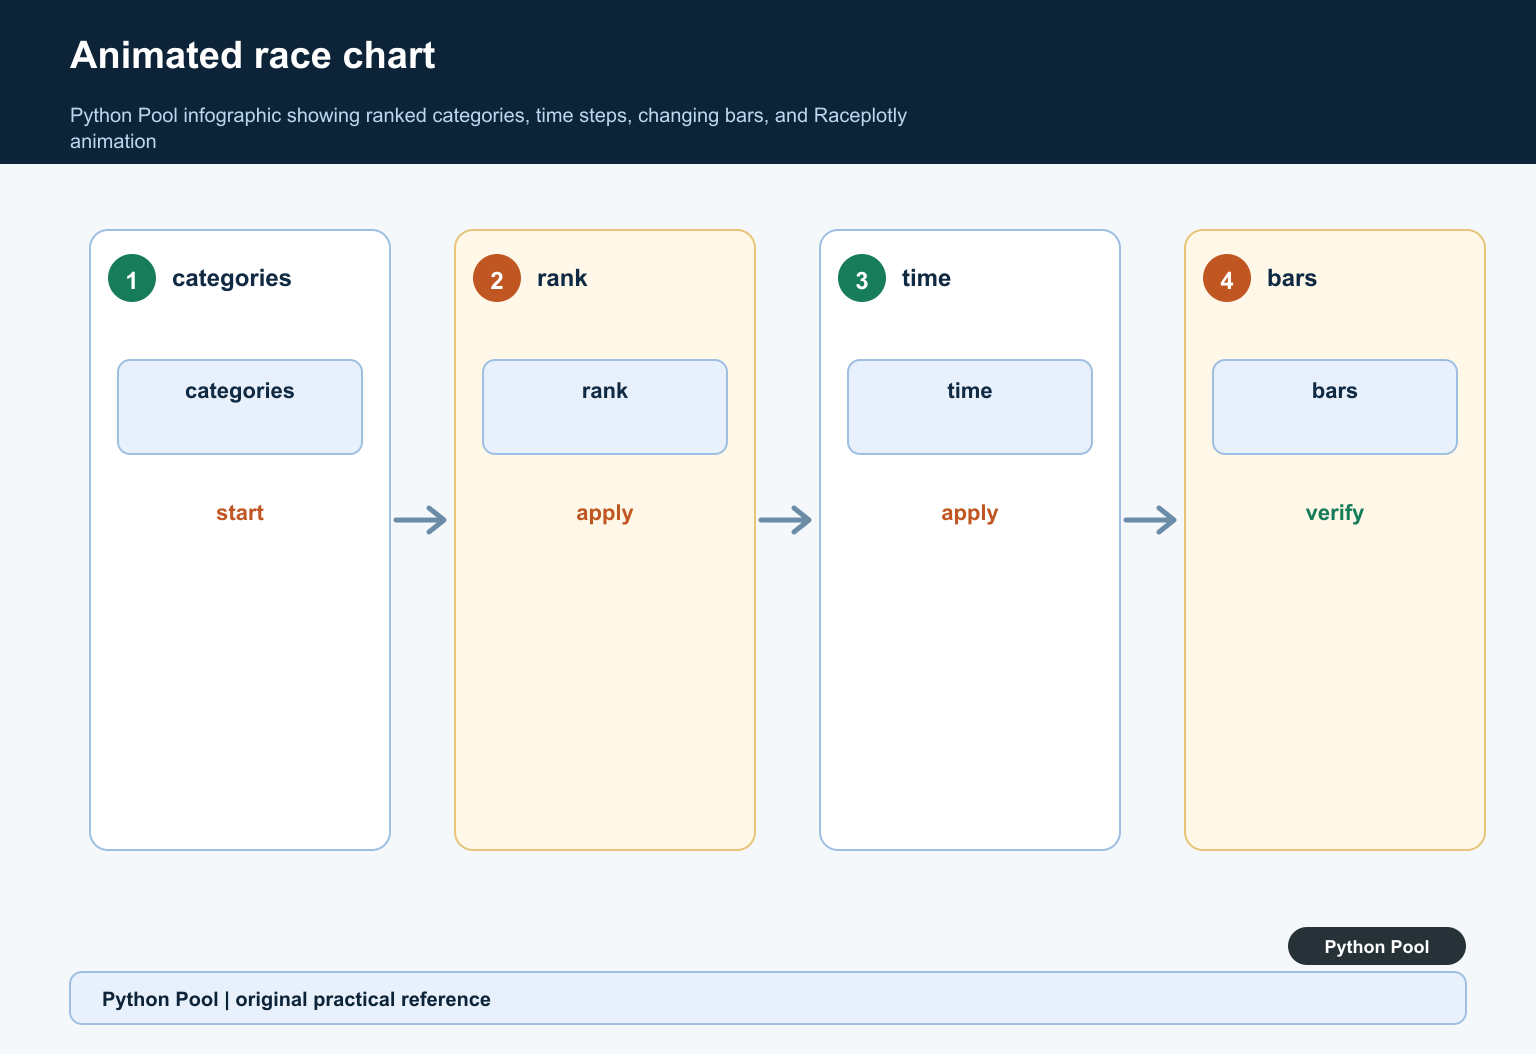The image size is (1536, 1054).
Task: Click the 'time' heading beside badge 3
Action: coord(926,278)
